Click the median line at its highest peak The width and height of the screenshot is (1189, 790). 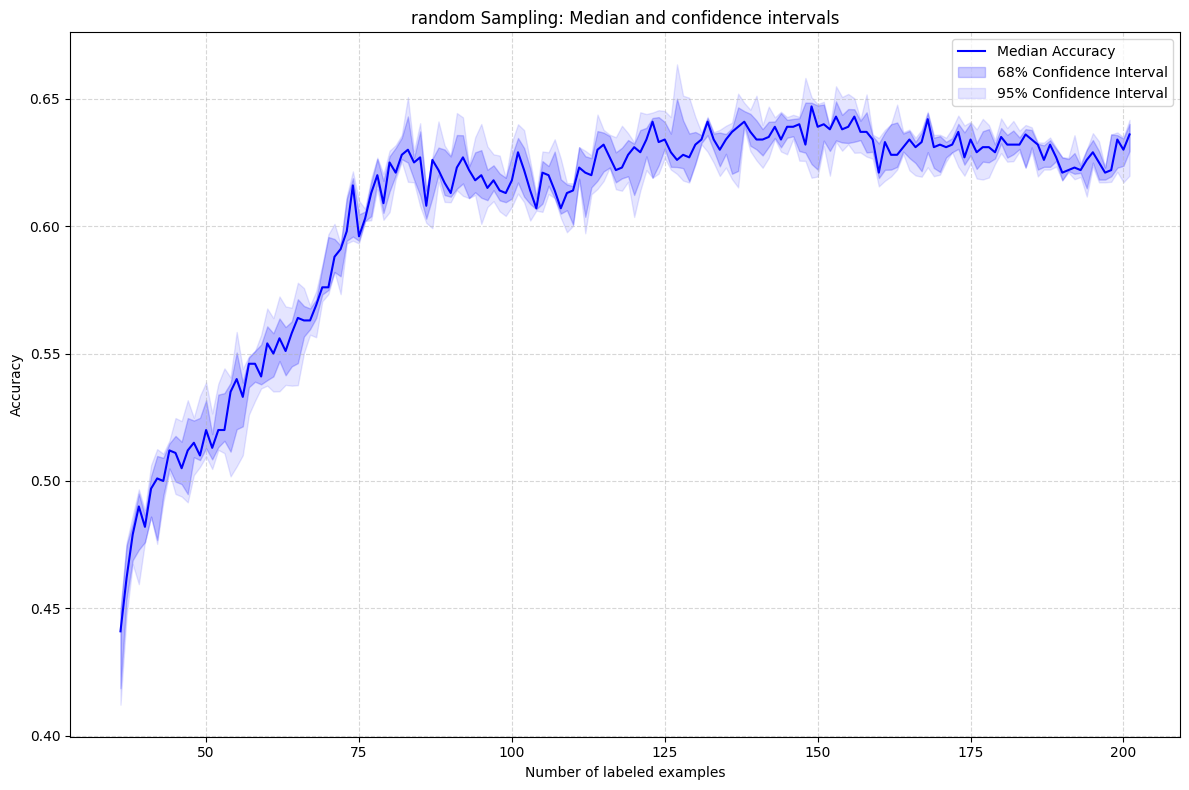[809, 104]
